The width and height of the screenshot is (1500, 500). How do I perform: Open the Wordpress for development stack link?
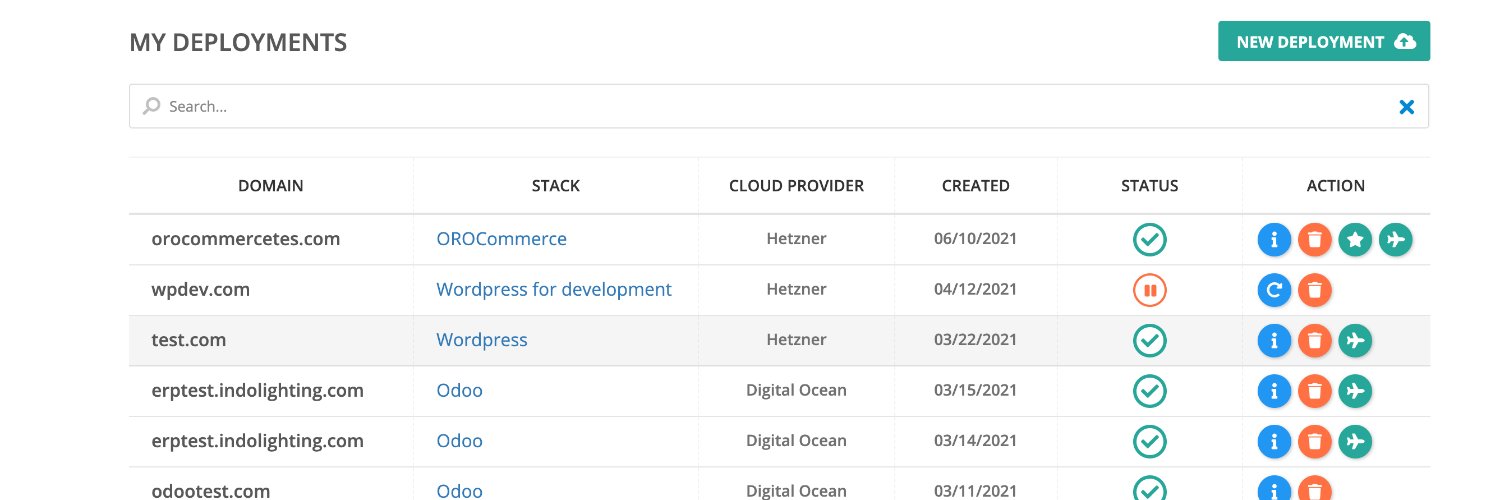(x=554, y=289)
